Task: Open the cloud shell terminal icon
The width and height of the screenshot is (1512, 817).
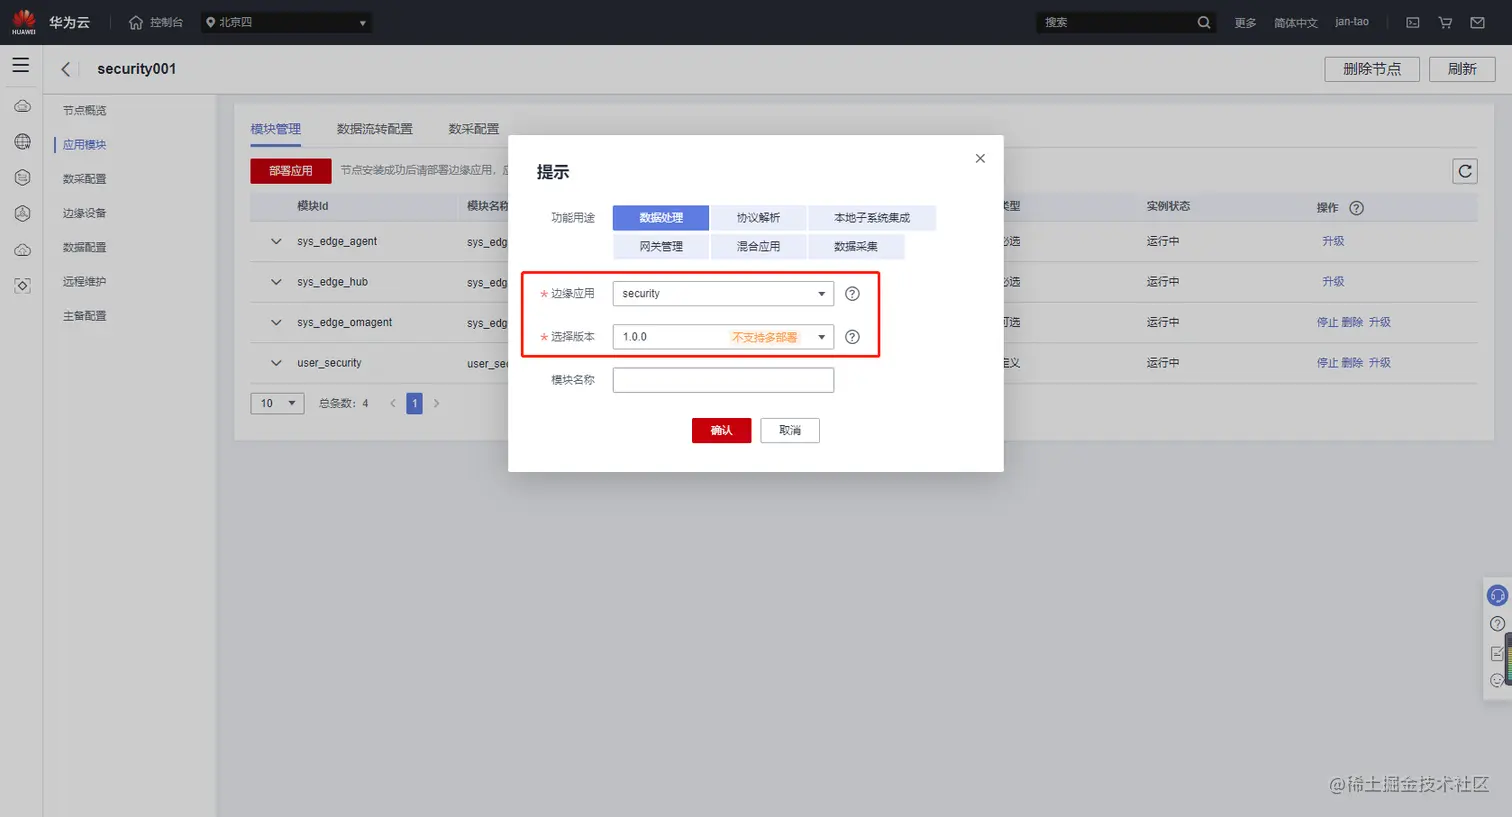Action: pyautogui.click(x=1413, y=22)
